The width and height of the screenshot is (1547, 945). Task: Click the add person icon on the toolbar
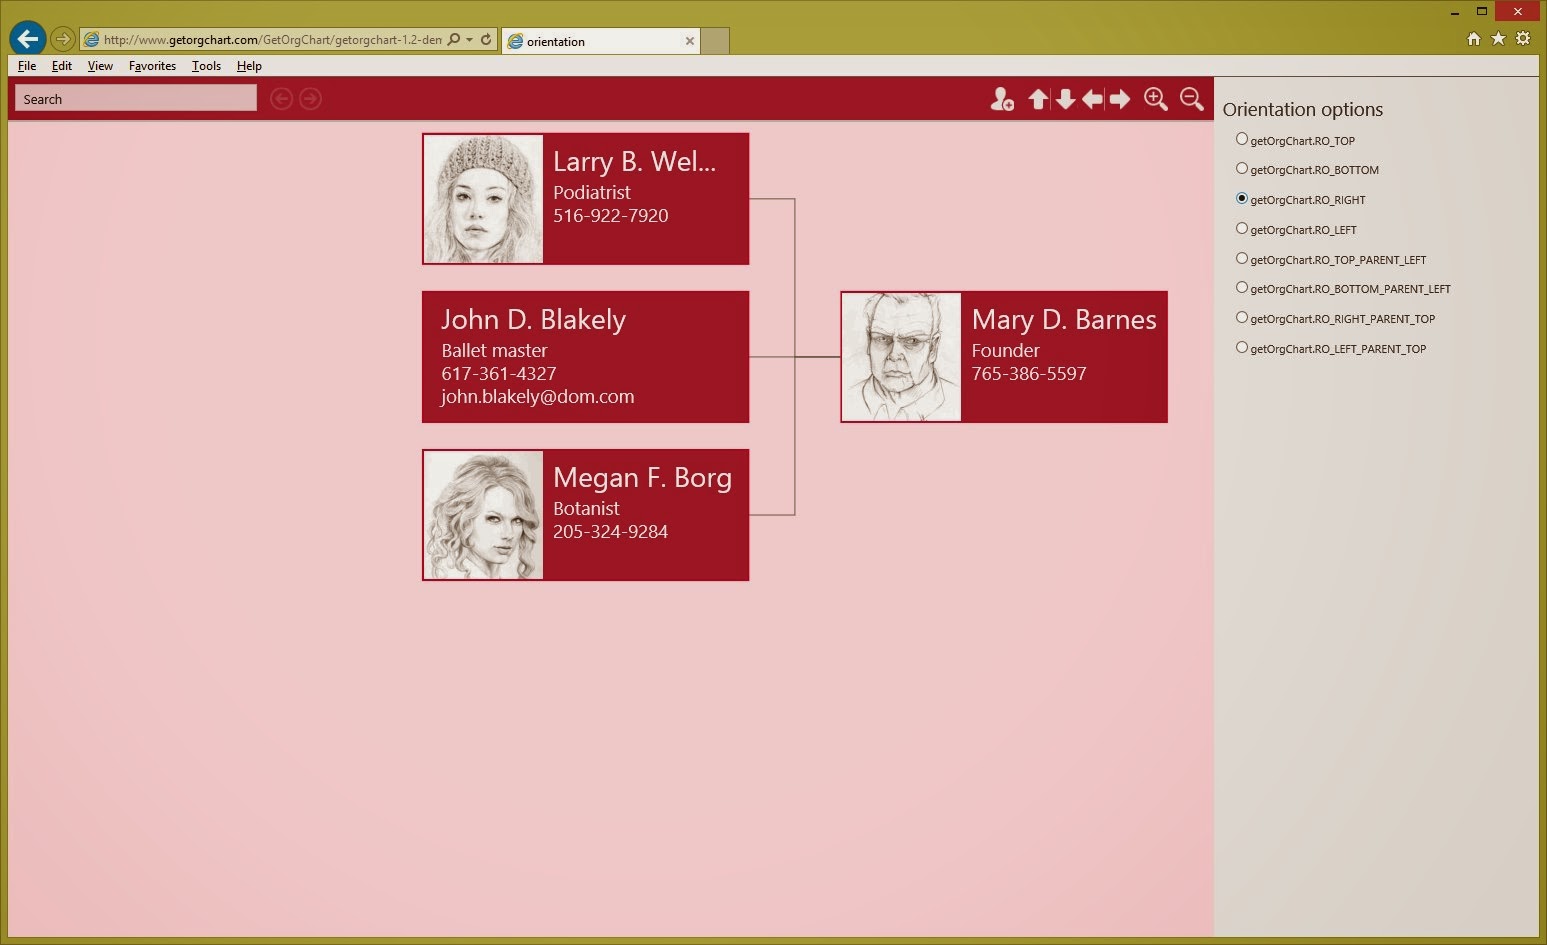[1002, 99]
